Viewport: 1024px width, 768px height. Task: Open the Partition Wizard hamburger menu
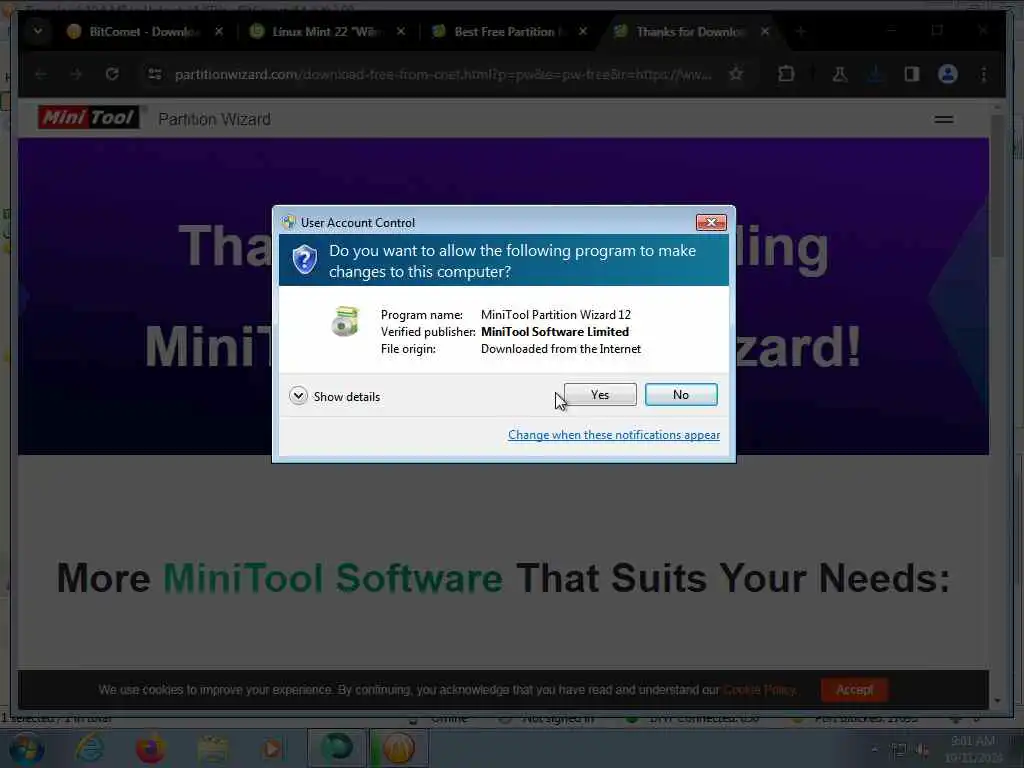944,120
